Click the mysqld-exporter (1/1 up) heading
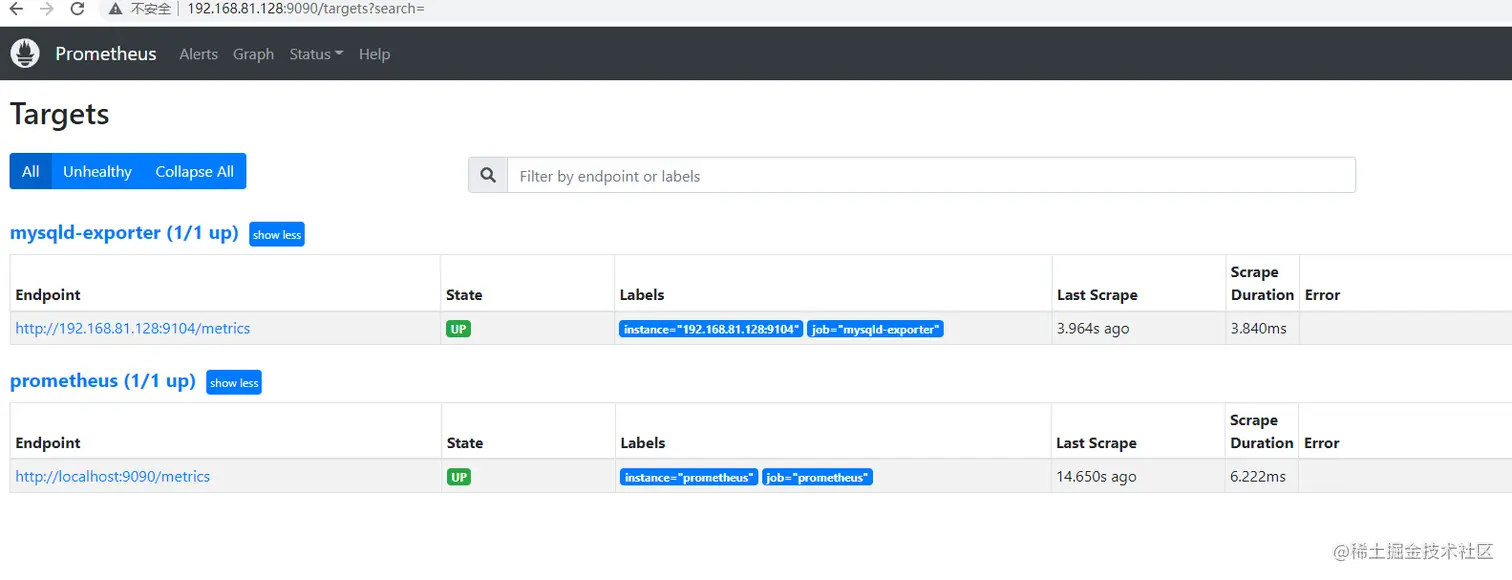The width and height of the screenshot is (1512, 580). (x=124, y=233)
